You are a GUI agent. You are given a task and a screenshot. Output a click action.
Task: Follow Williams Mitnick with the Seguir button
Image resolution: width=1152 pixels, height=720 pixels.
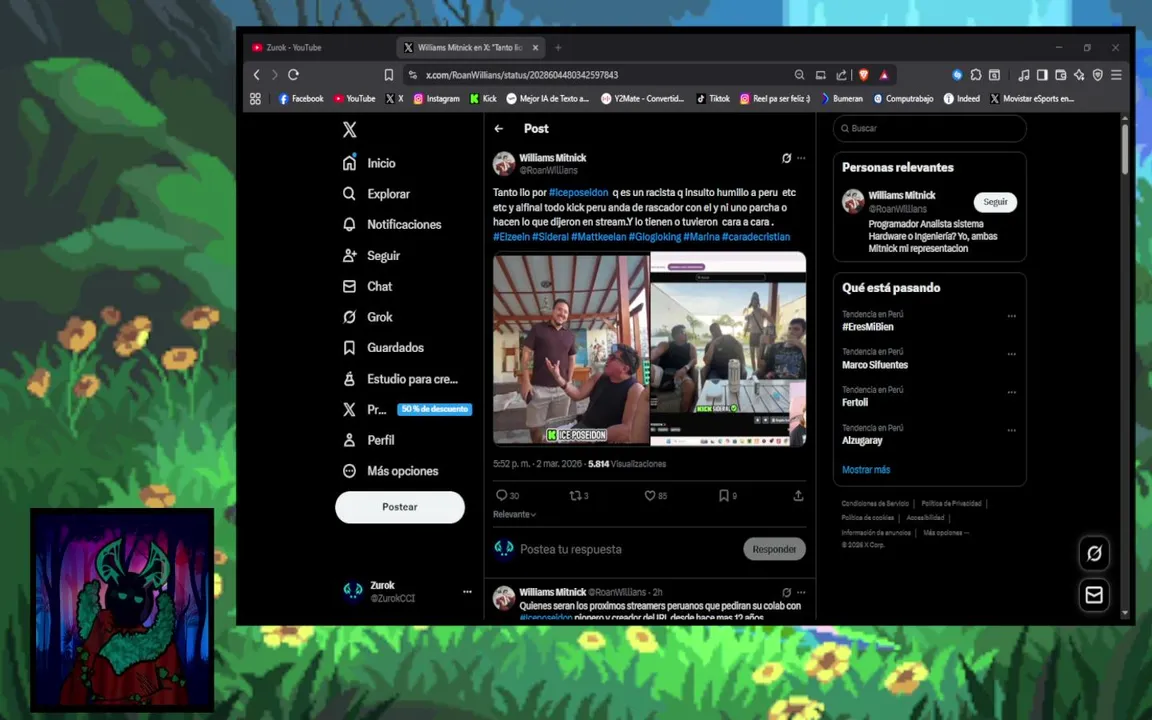pyautogui.click(x=996, y=202)
